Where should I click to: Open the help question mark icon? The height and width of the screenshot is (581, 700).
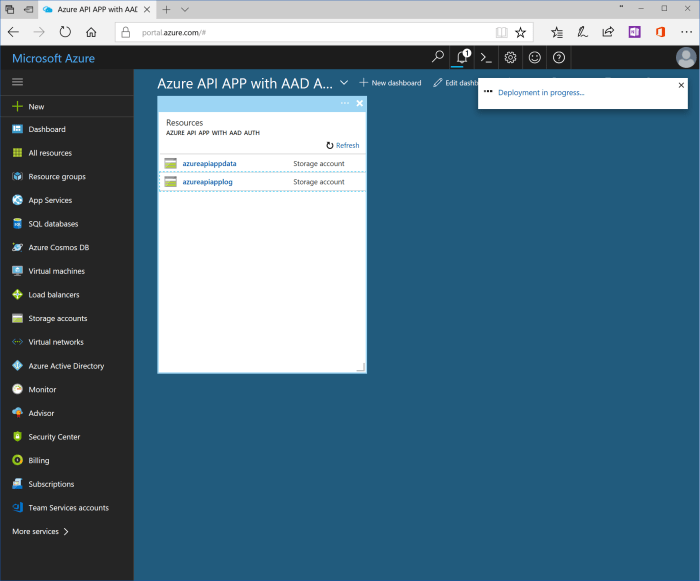click(x=558, y=57)
